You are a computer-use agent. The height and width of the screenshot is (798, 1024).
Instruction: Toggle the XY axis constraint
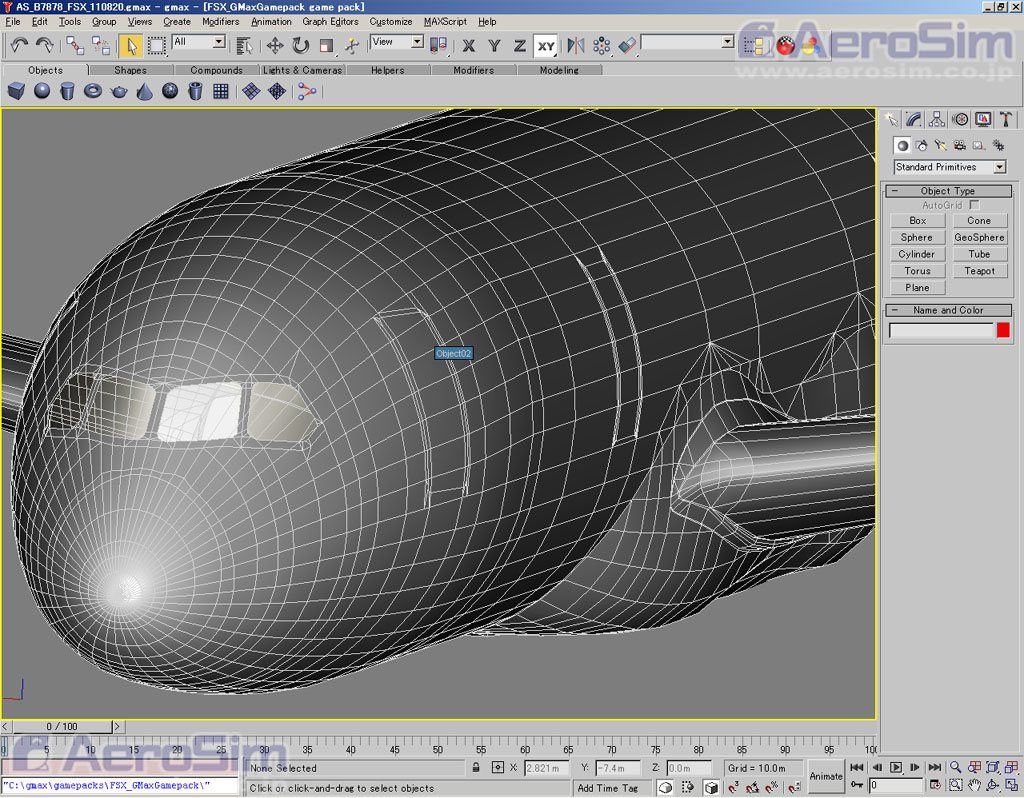(x=546, y=46)
